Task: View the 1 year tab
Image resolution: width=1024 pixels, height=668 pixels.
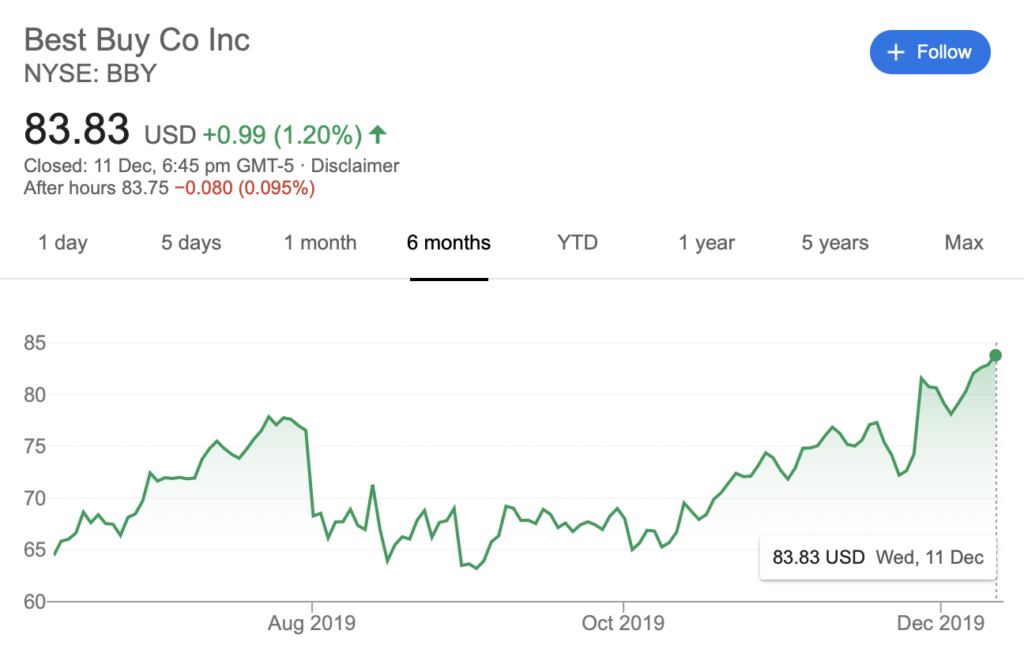Action: 707,243
